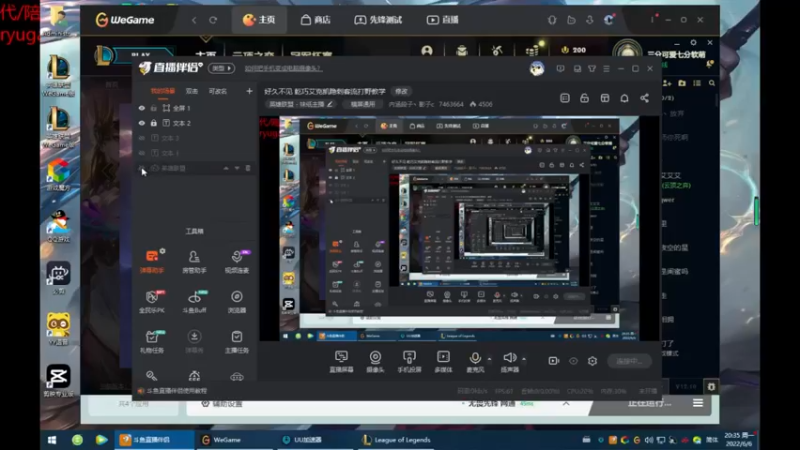Open the 斗鱼Buff tool
This screenshot has width=800, height=450.
coord(194,301)
